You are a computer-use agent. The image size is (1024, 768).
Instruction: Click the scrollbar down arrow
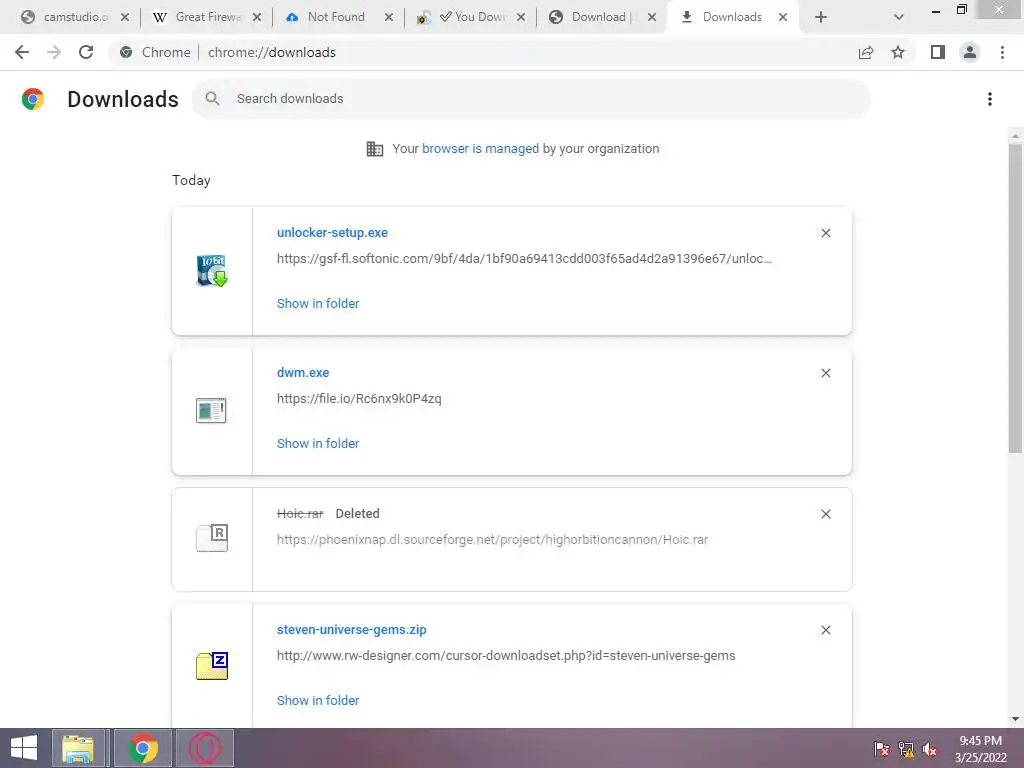click(x=1015, y=719)
